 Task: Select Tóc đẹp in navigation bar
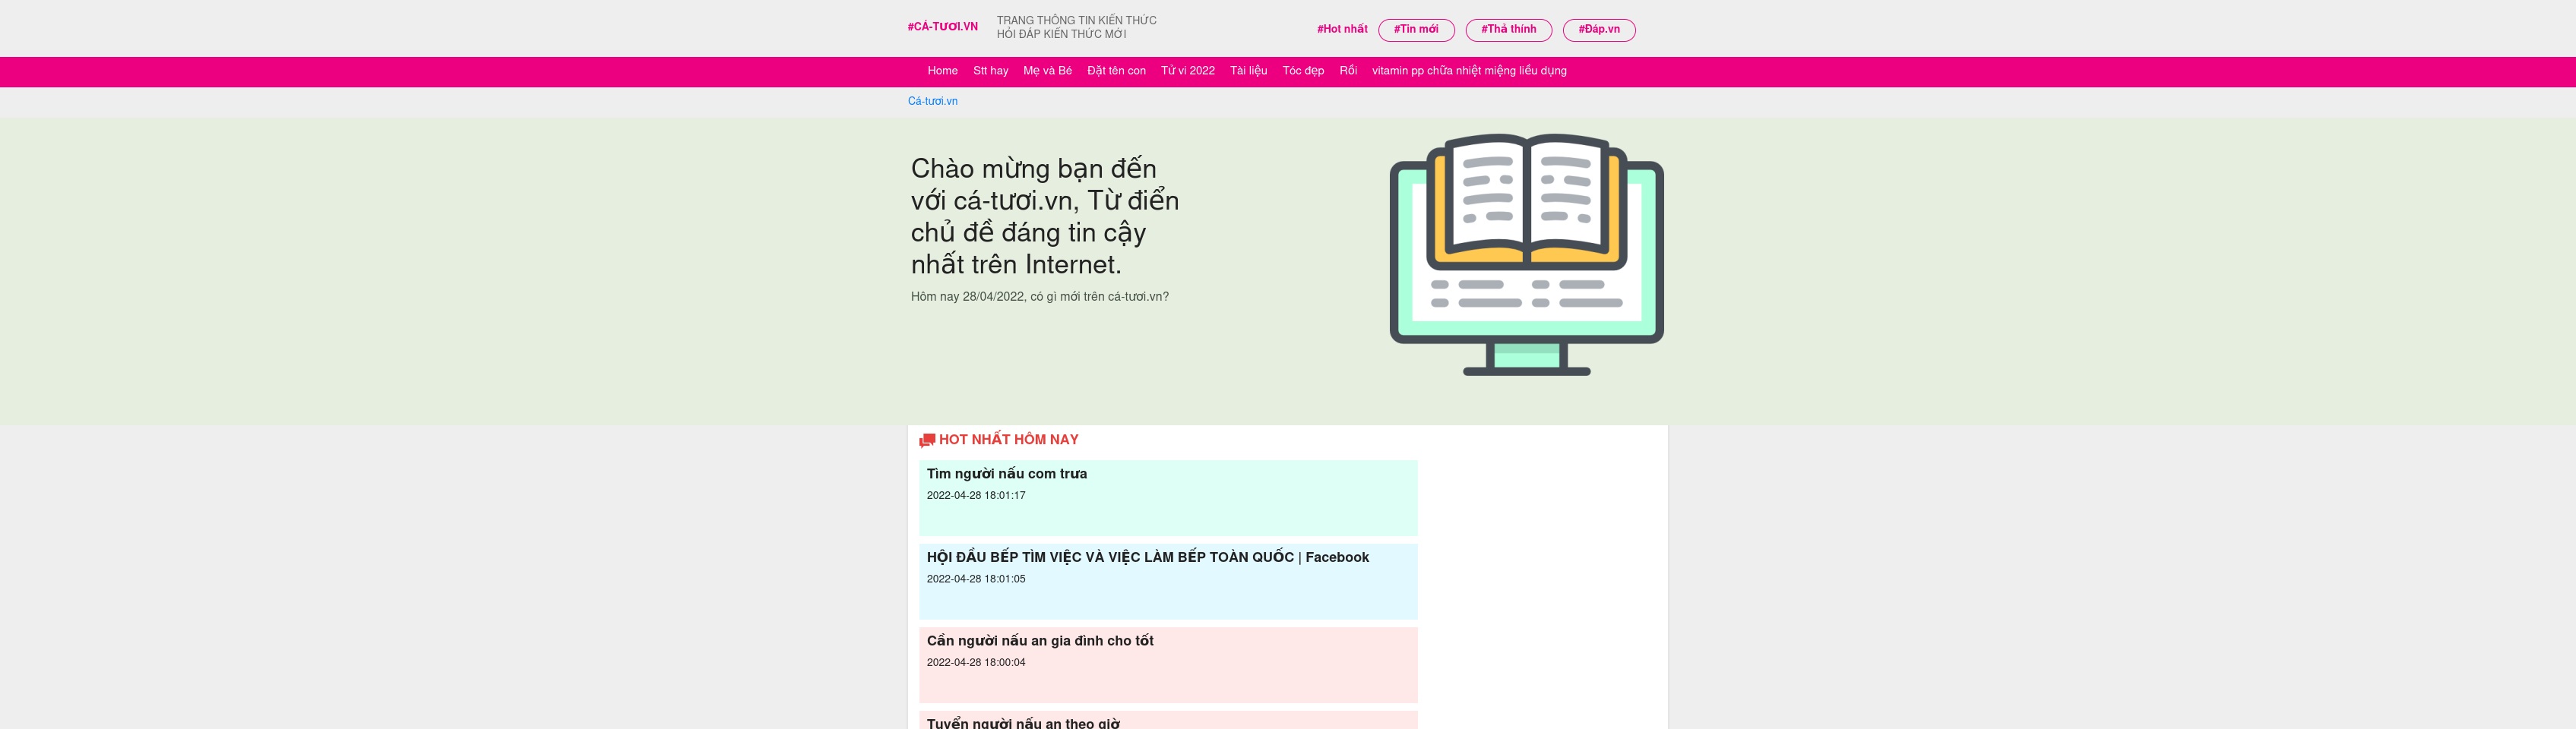pos(1303,71)
